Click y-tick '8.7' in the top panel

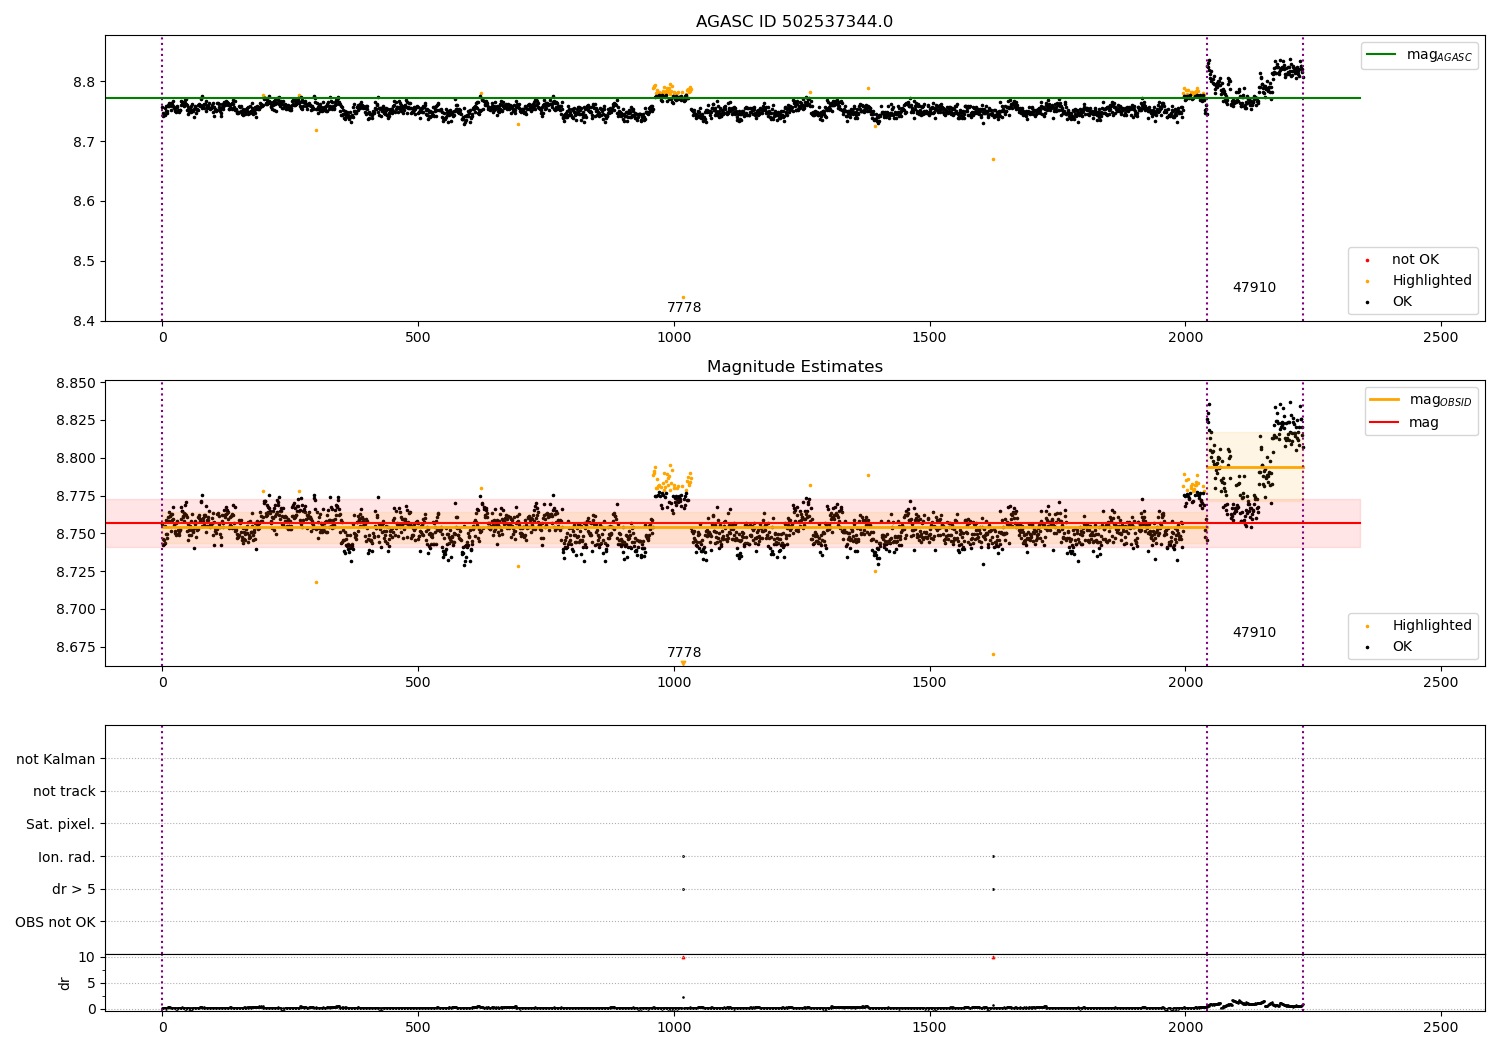click(x=84, y=142)
